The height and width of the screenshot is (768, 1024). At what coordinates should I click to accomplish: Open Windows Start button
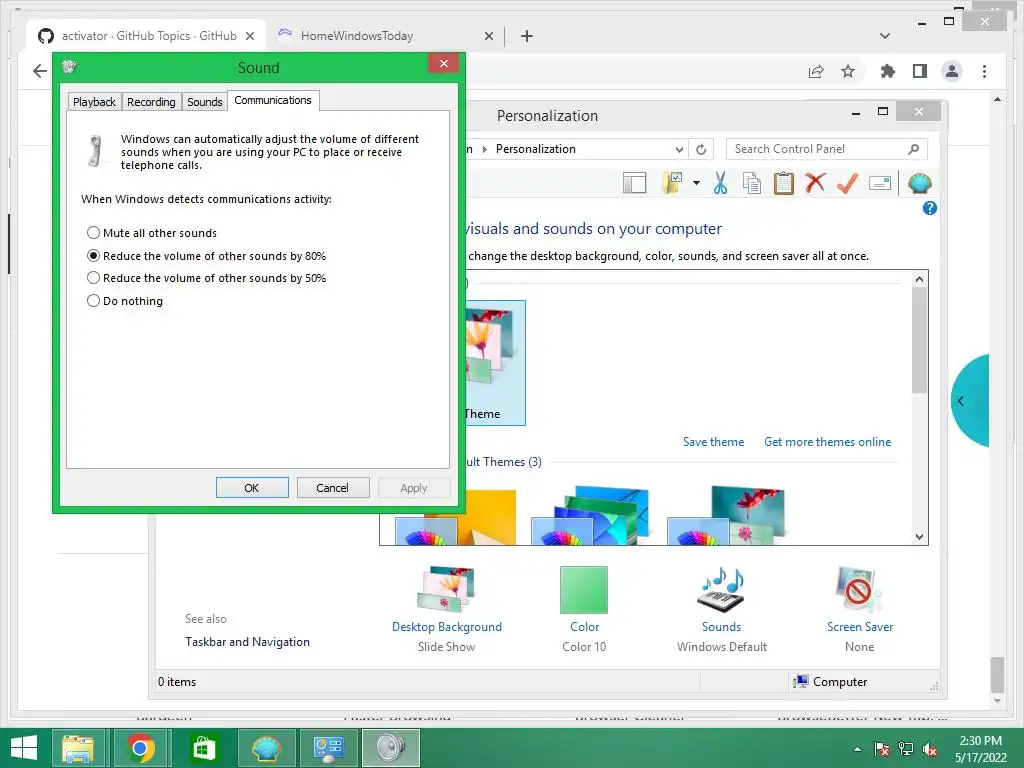pos(24,748)
